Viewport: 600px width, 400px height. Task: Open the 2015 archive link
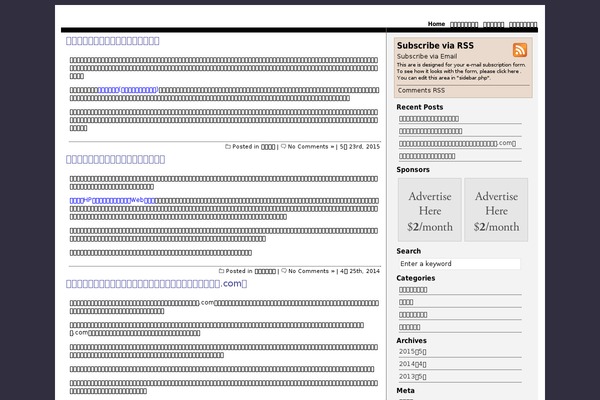pos(412,352)
